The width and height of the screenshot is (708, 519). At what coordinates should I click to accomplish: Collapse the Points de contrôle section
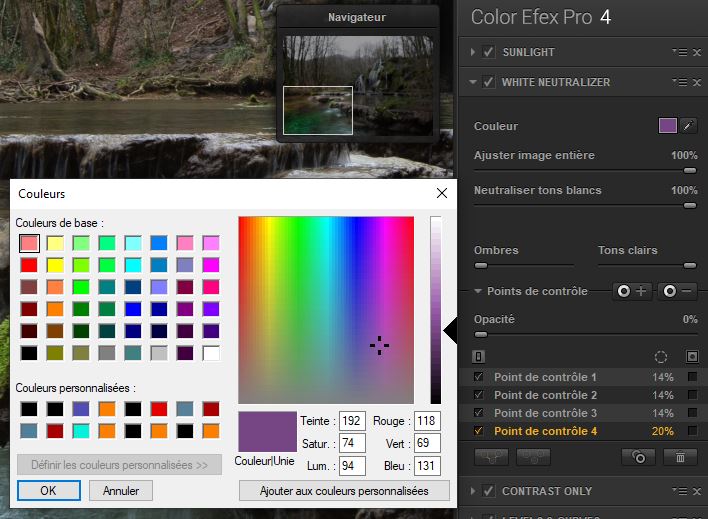tap(478, 291)
